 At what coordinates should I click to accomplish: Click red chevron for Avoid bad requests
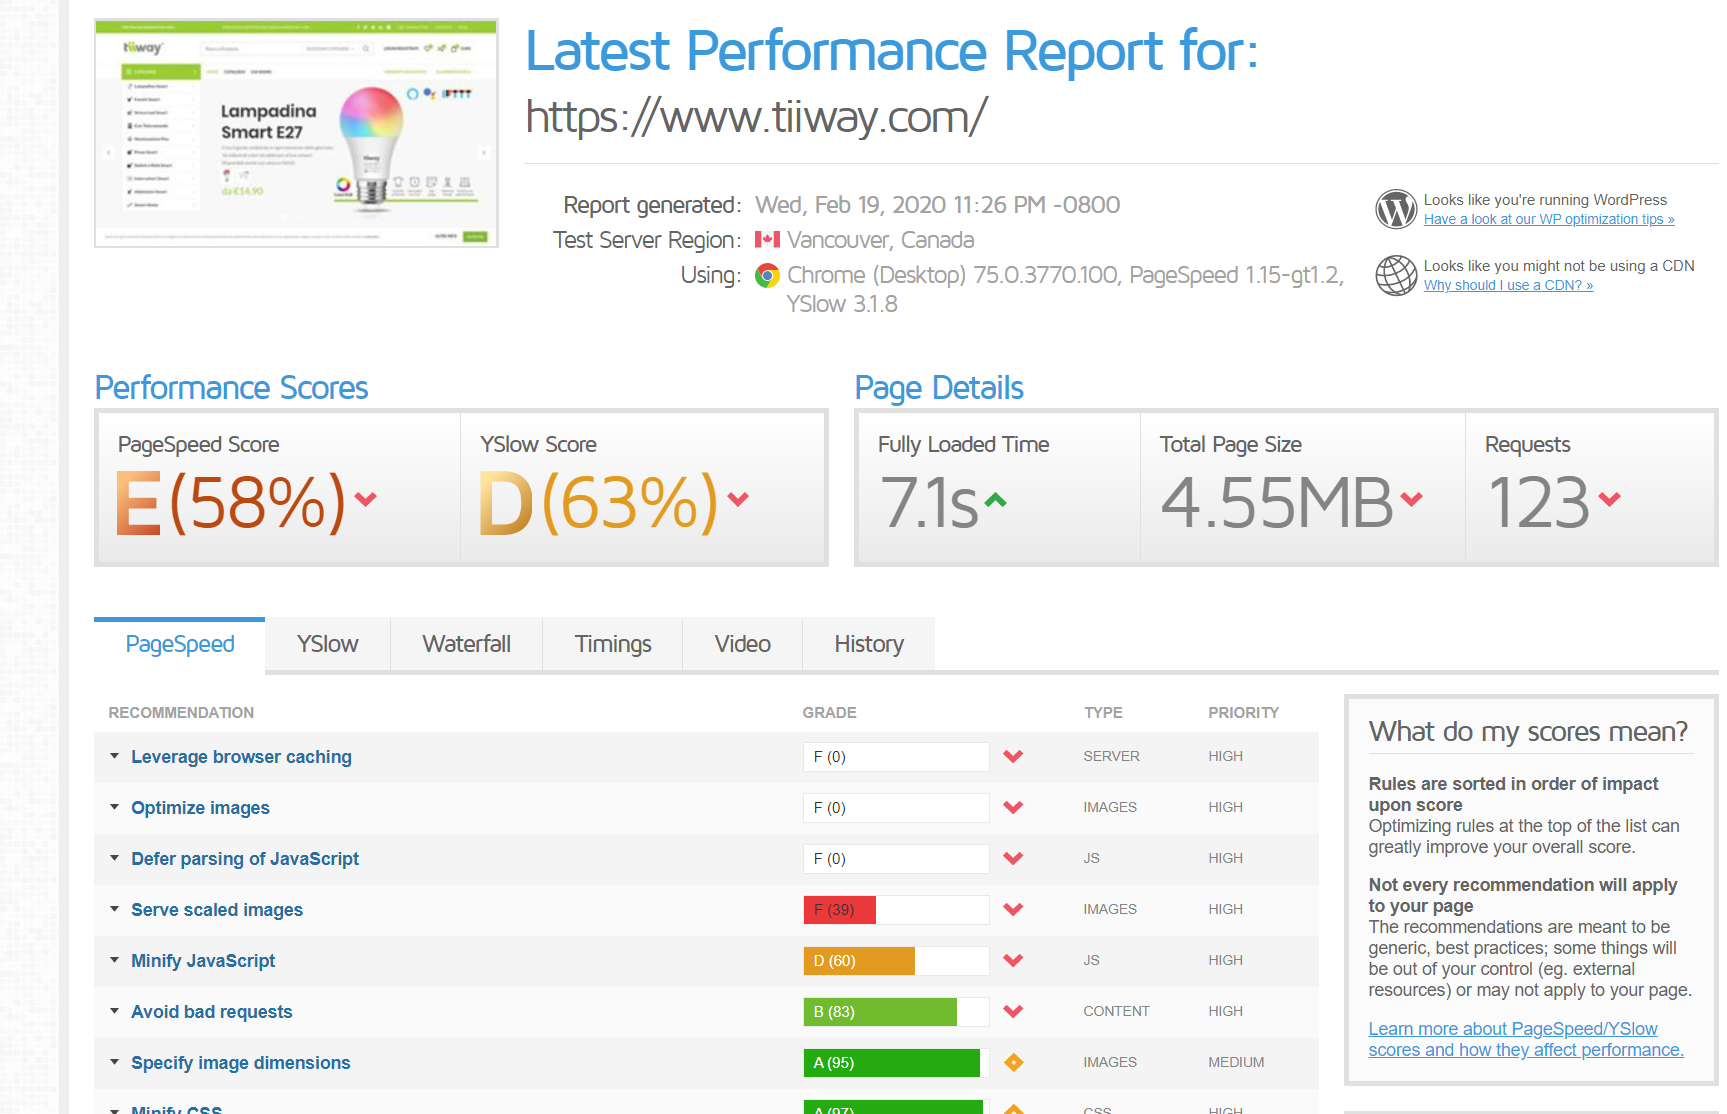coord(1013,1012)
